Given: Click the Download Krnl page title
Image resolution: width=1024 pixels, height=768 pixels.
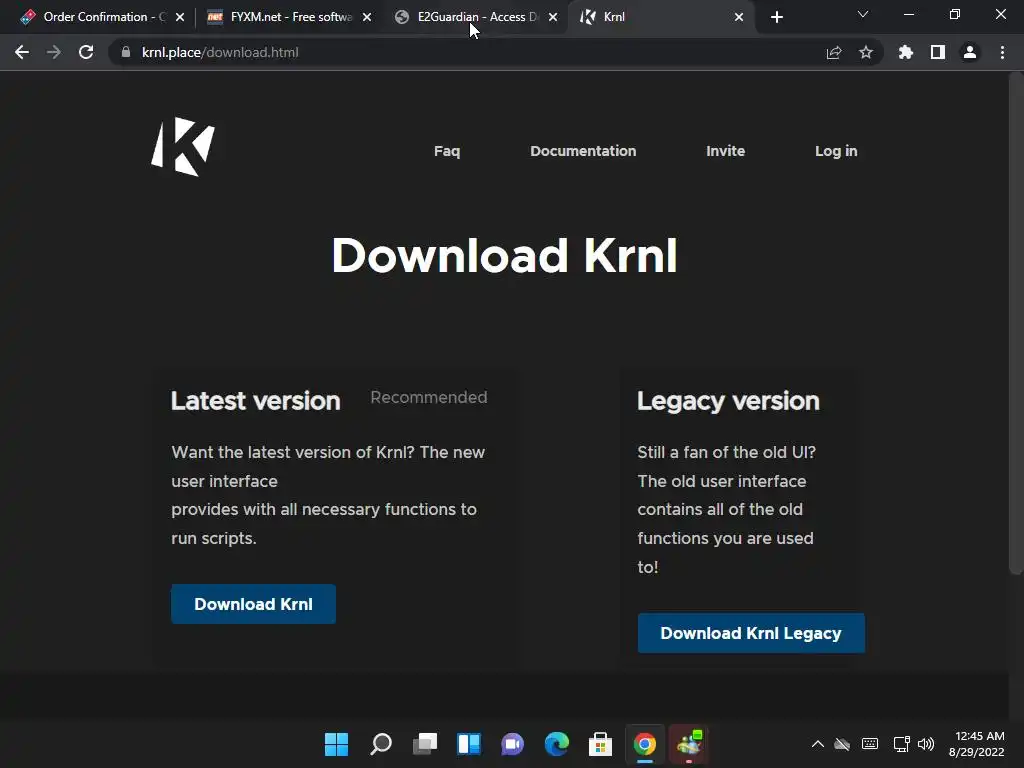Looking at the screenshot, I should click(x=504, y=255).
